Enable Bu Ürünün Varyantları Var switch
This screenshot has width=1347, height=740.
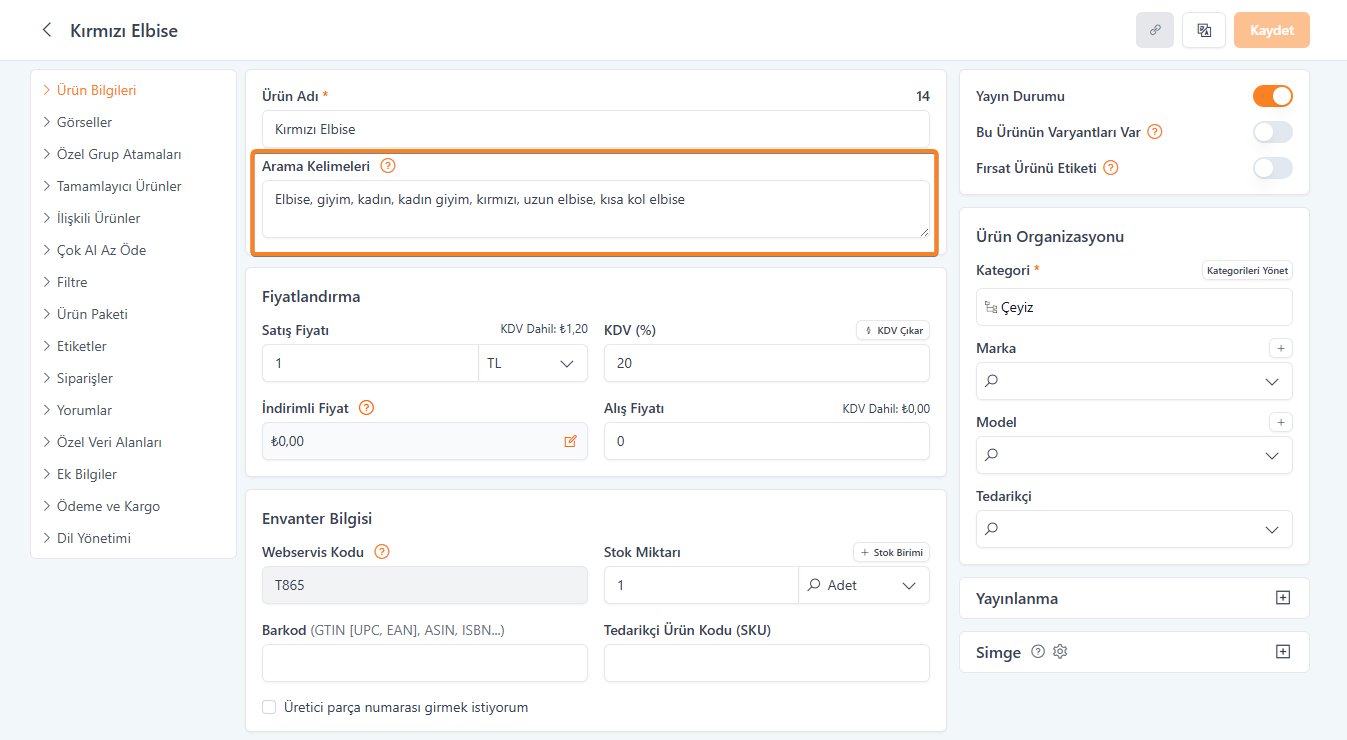pyautogui.click(x=1272, y=132)
